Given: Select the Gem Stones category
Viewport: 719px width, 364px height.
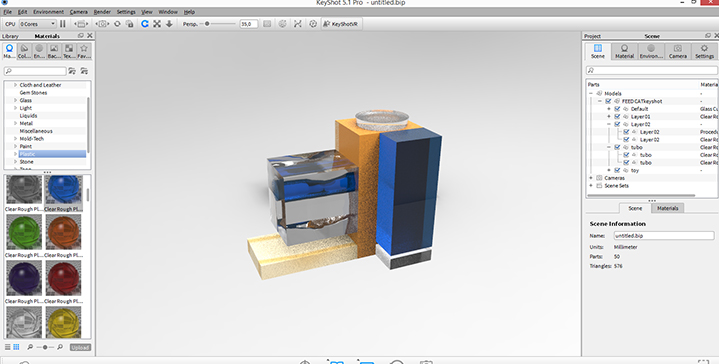Looking at the screenshot, I should click(33, 93).
